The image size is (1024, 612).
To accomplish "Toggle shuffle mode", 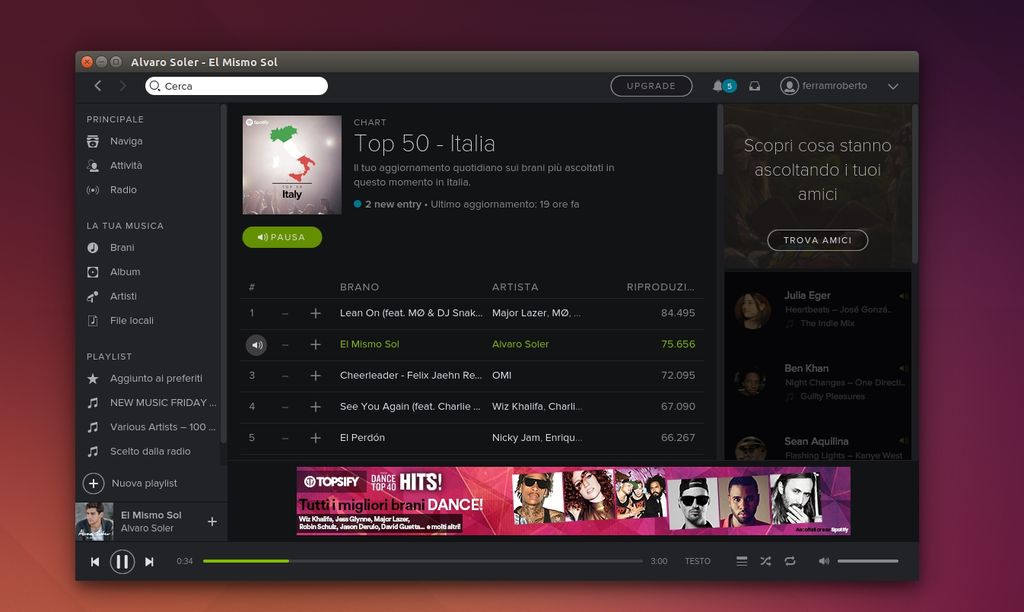I will 765,562.
